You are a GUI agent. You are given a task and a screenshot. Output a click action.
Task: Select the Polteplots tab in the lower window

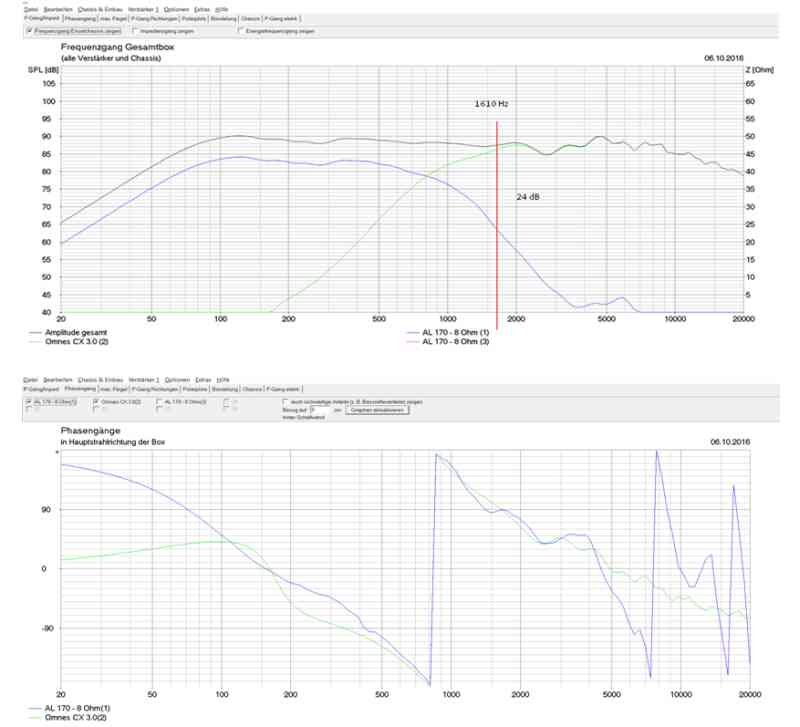tap(195, 389)
